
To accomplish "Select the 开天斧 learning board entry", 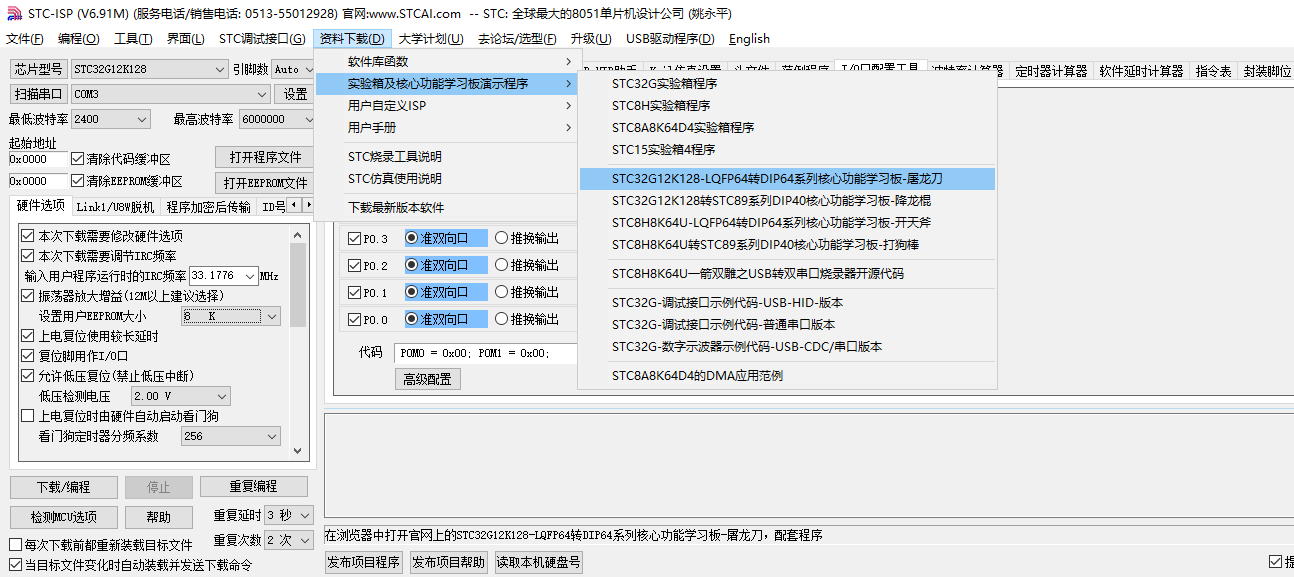I will coord(787,223).
